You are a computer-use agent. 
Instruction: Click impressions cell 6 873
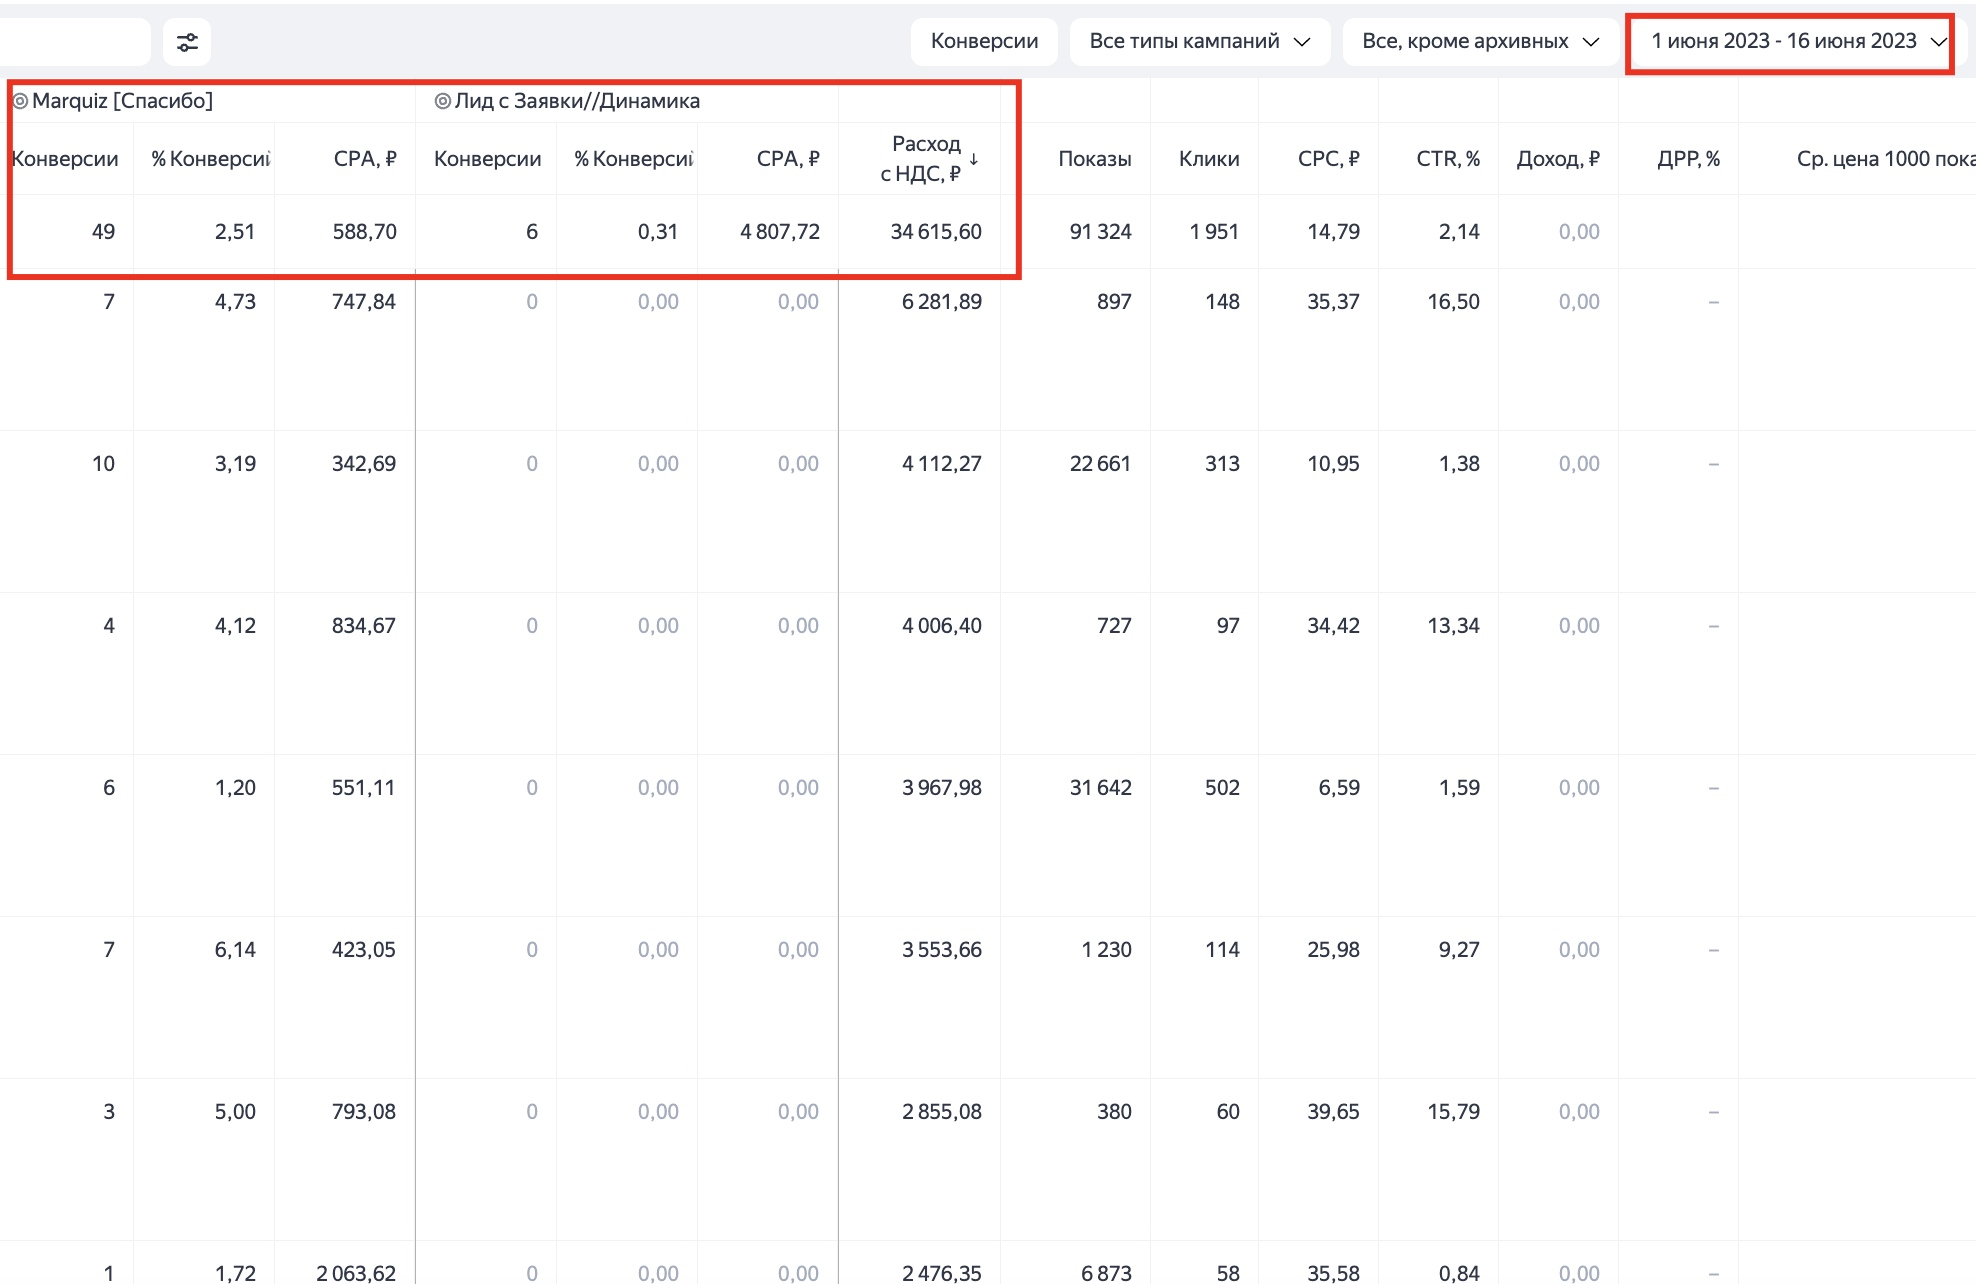pos(1106,1273)
